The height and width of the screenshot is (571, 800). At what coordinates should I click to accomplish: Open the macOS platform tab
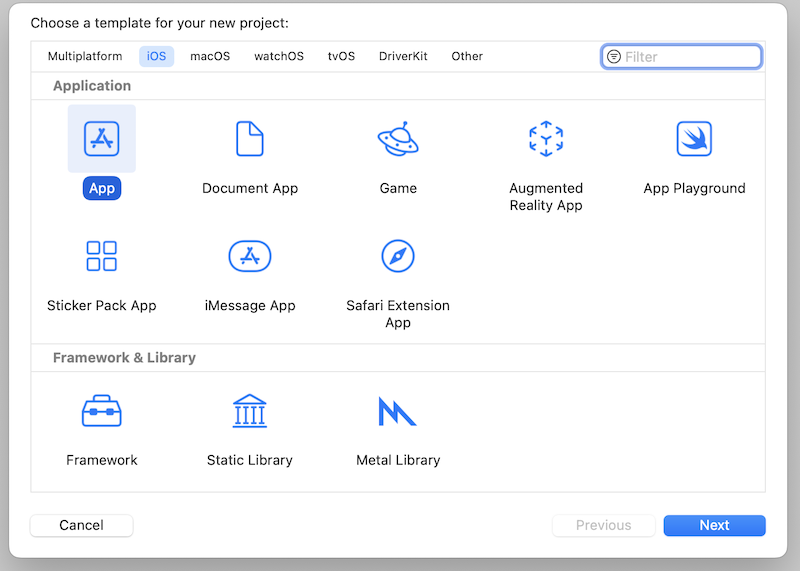point(210,56)
